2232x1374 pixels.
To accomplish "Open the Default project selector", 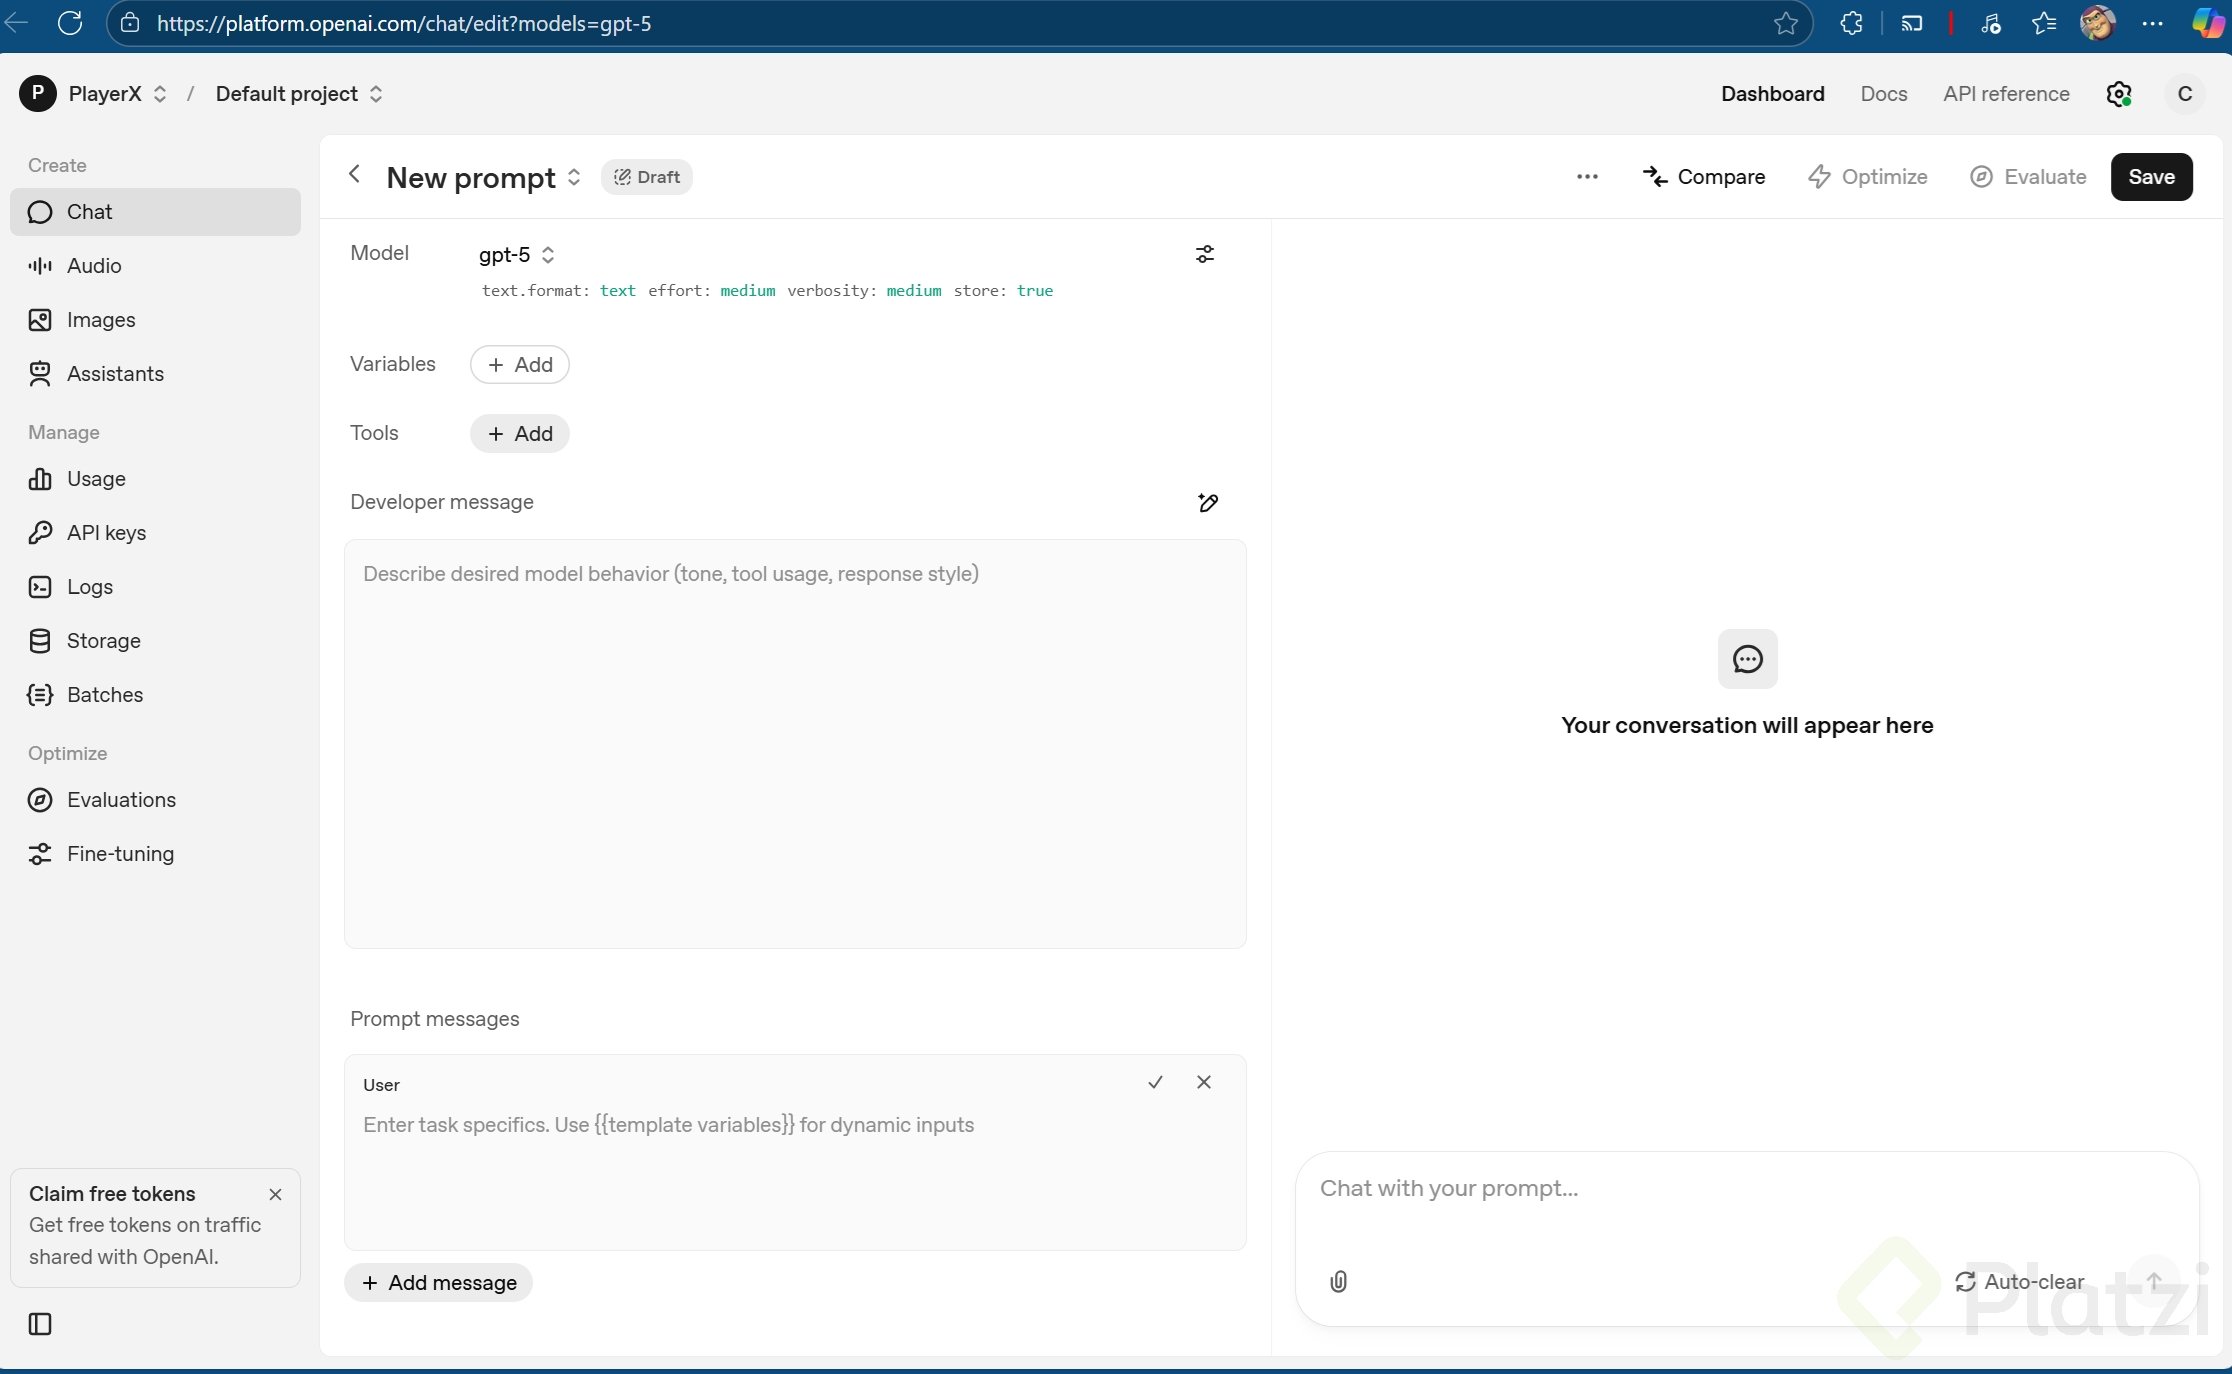I will pos(298,94).
